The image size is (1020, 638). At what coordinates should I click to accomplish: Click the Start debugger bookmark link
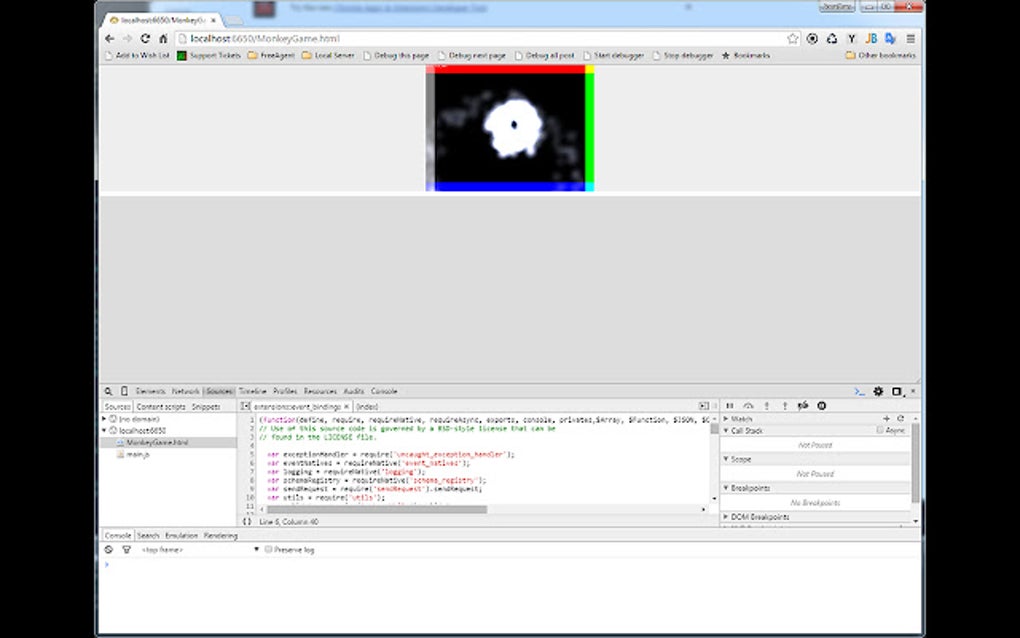click(x=615, y=55)
